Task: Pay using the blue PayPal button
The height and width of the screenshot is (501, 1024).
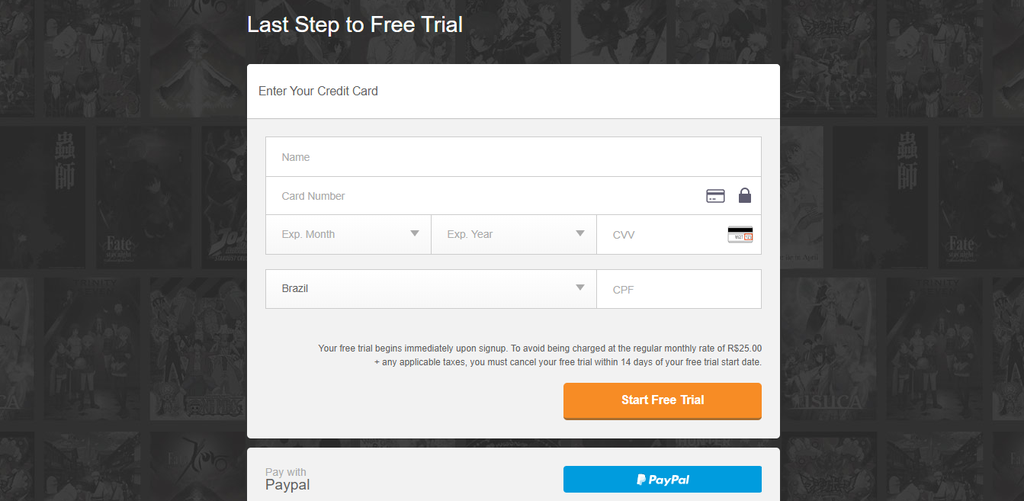Action: [x=662, y=479]
